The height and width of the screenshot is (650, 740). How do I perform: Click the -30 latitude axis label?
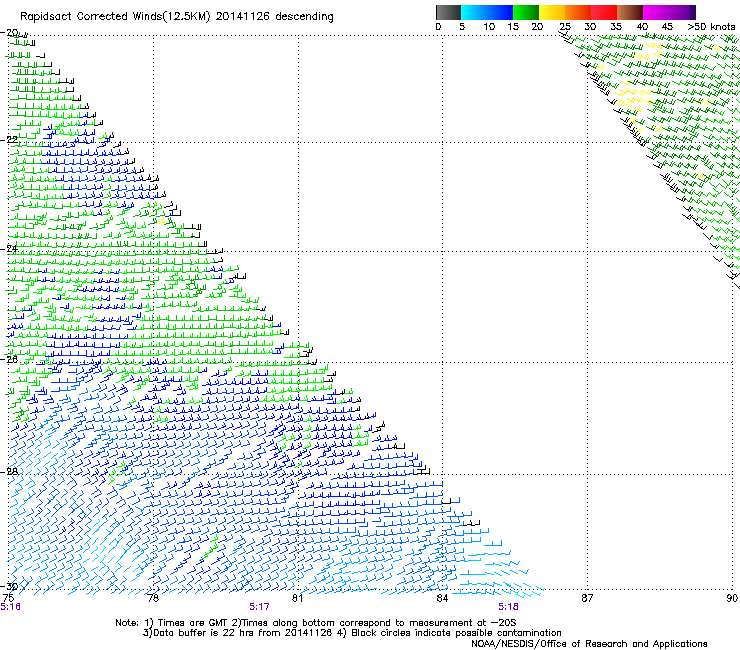9,586
